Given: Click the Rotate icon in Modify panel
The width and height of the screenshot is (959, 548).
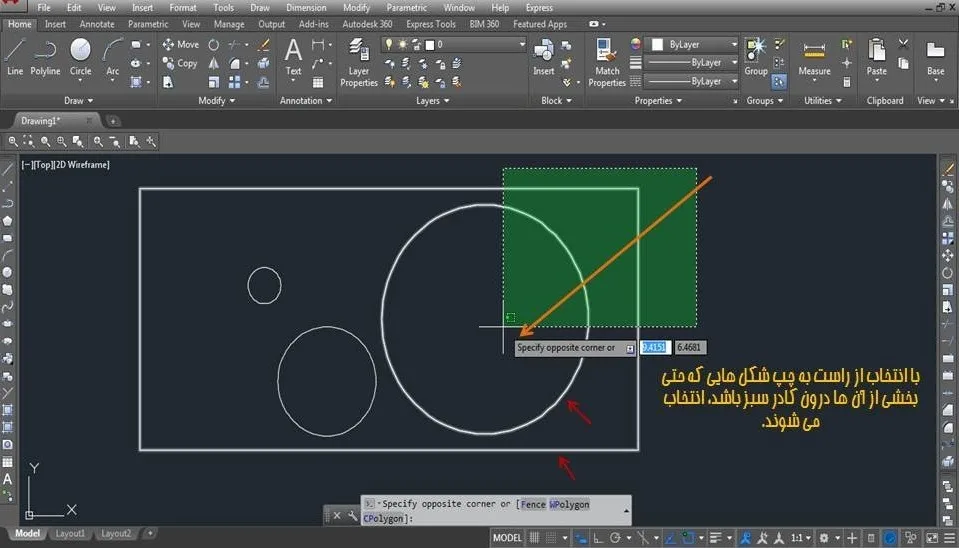Looking at the screenshot, I should click(213, 45).
